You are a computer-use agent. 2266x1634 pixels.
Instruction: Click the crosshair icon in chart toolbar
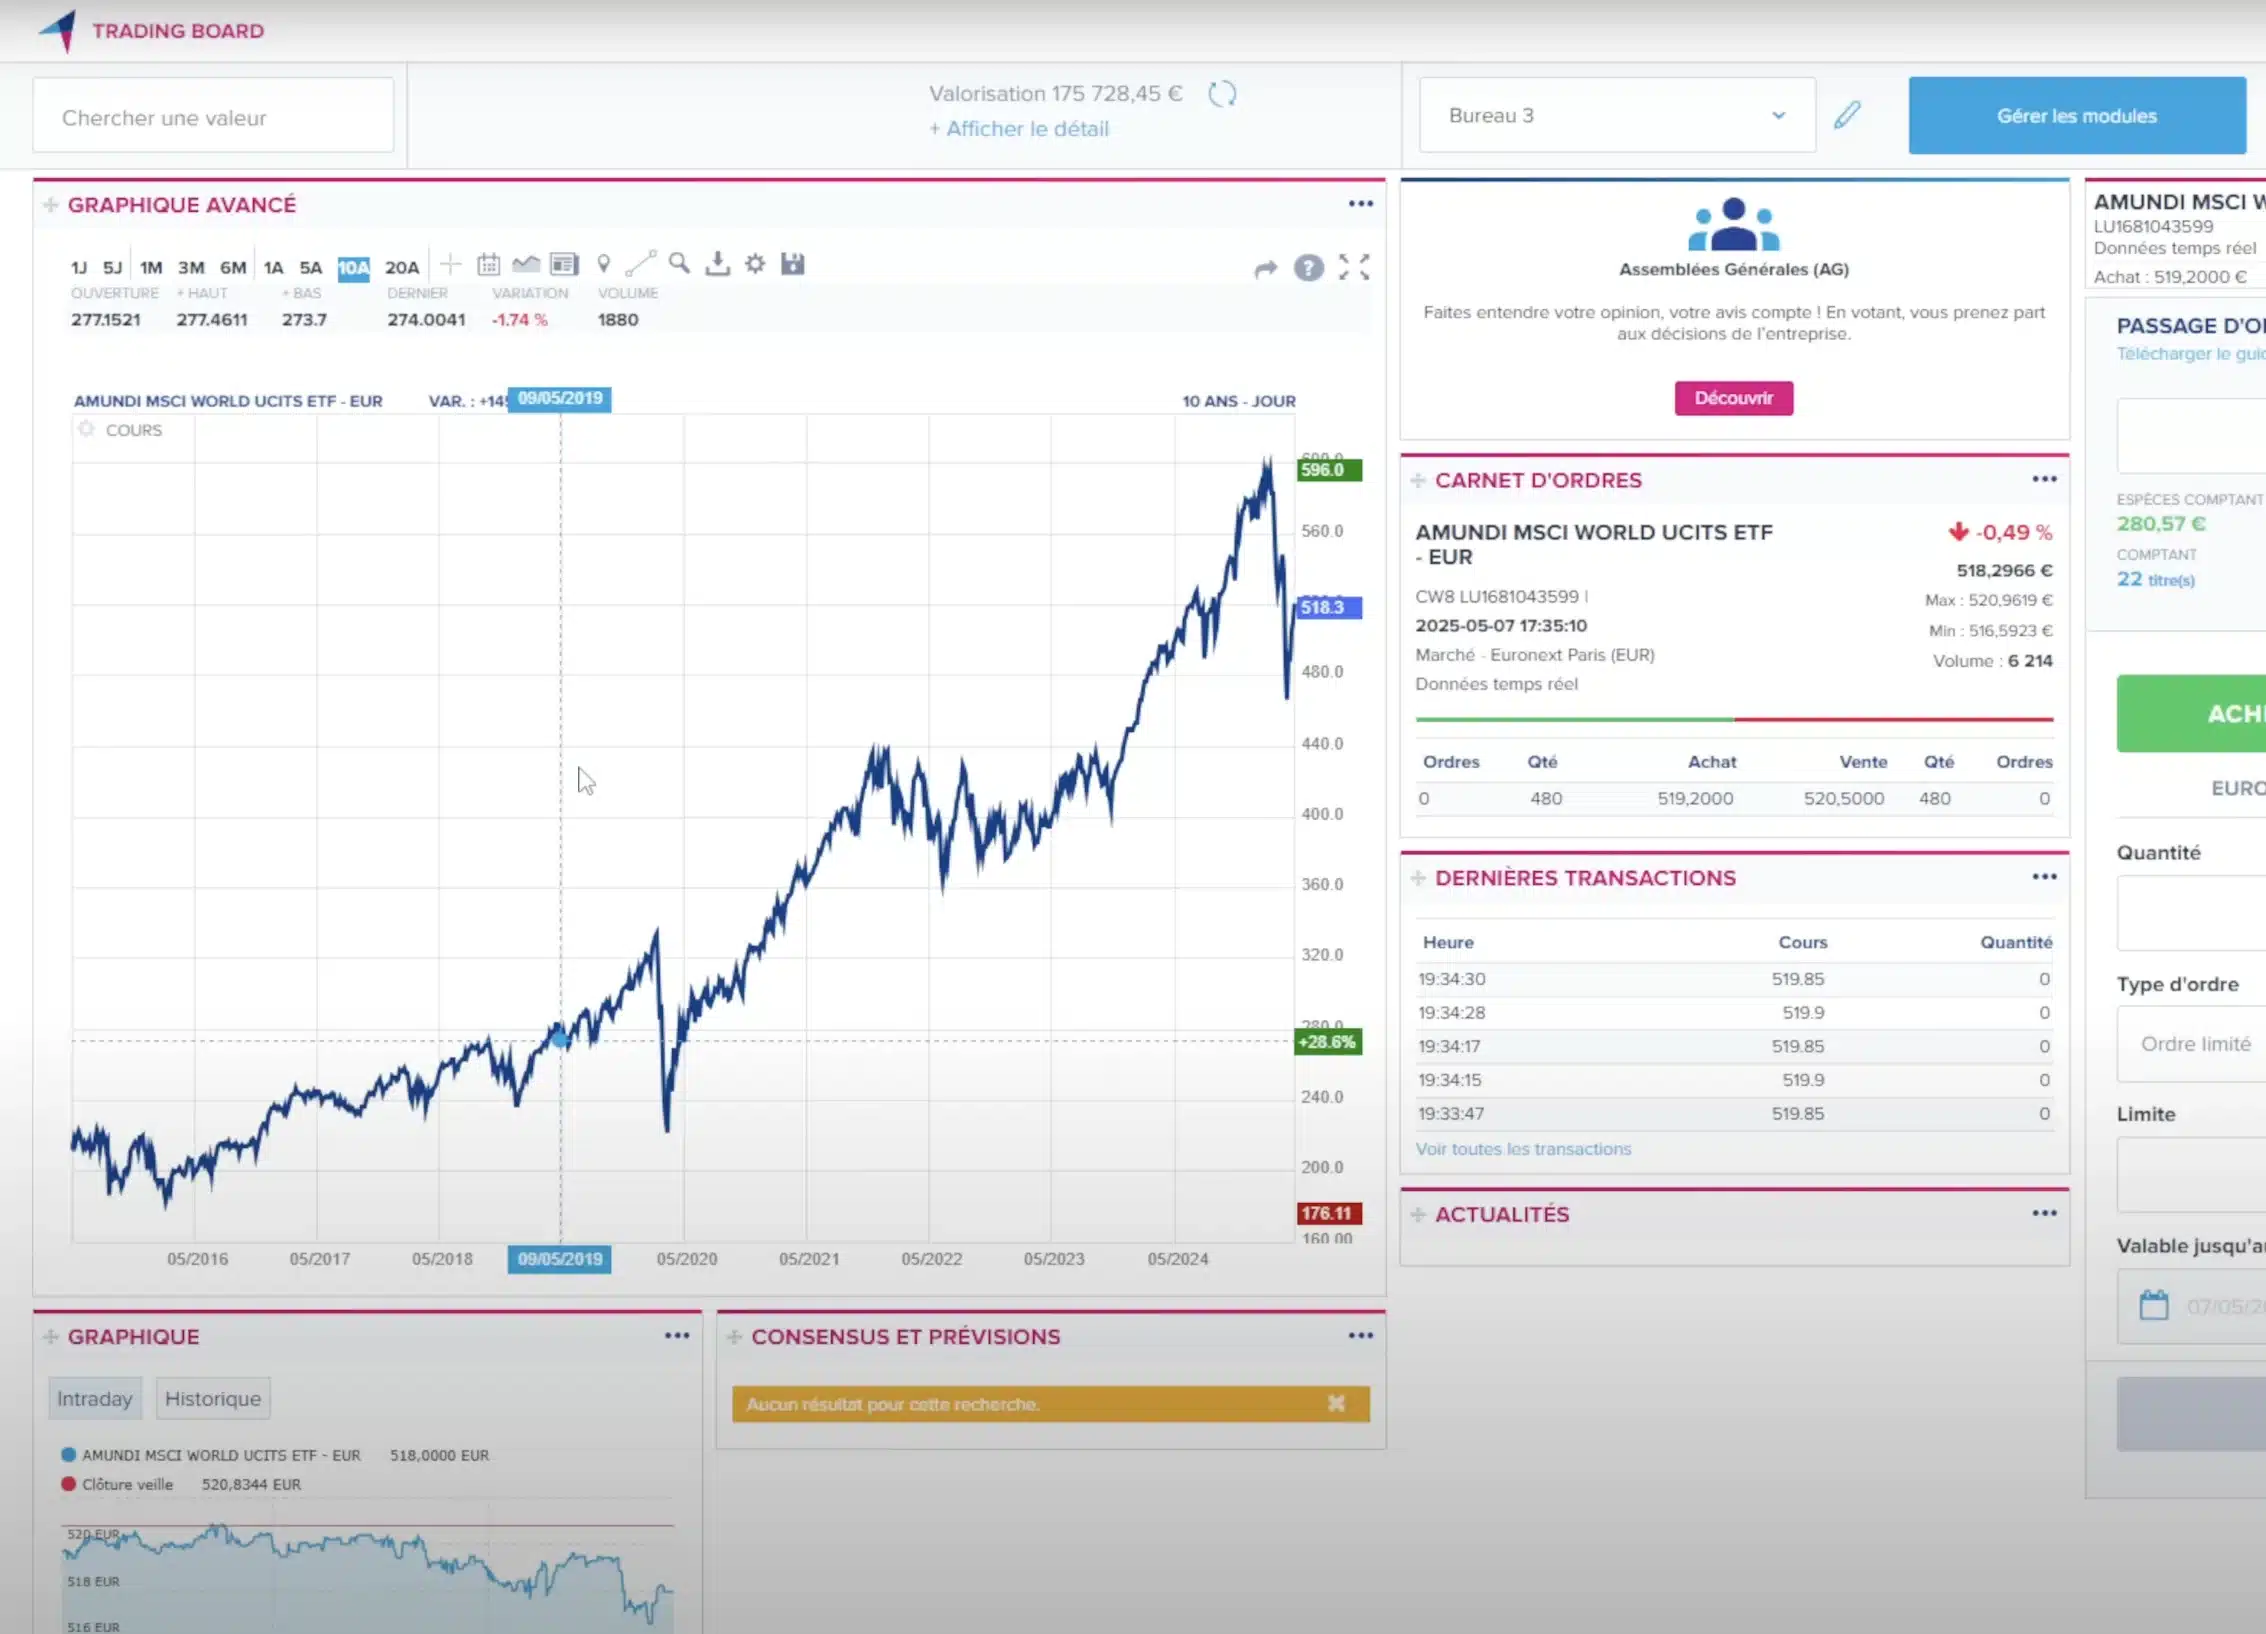point(450,265)
